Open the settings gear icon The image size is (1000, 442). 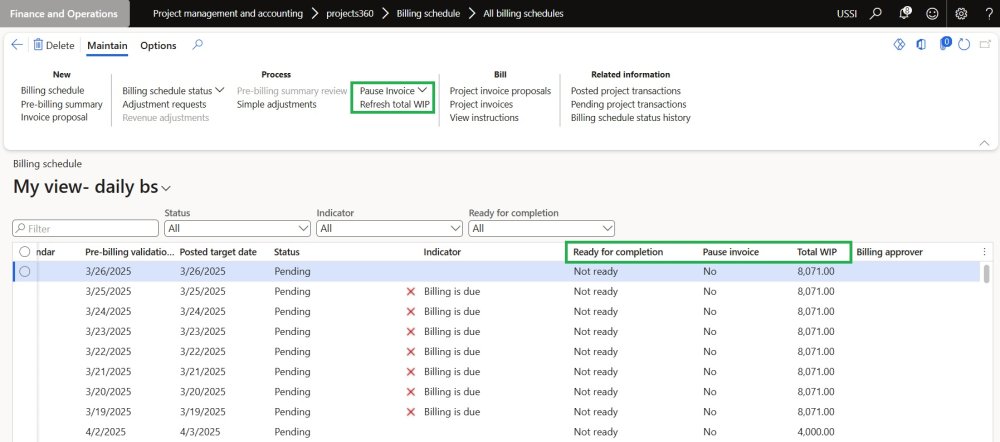pos(961,14)
